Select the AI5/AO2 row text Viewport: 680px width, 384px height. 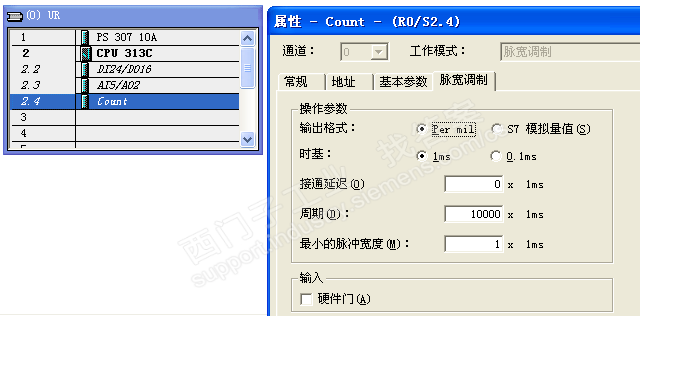point(118,85)
